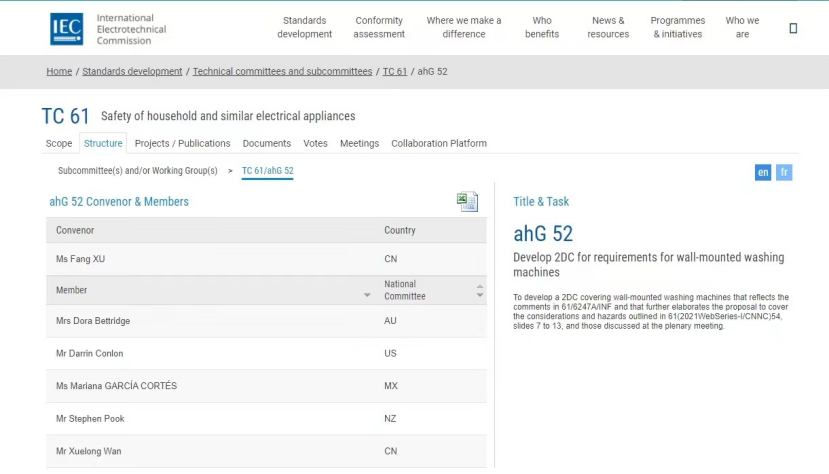829x474 pixels.
Task: Sort by Member column arrow
Action: click(x=367, y=295)
